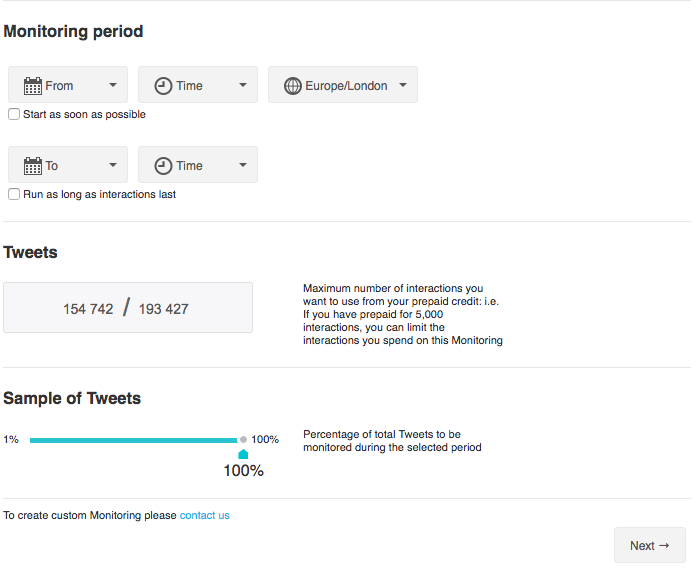Image resolution: width=696 pixels, height=573 pixels.
Task: Click the calendar icon on To field
Action: tap(33, 166)
